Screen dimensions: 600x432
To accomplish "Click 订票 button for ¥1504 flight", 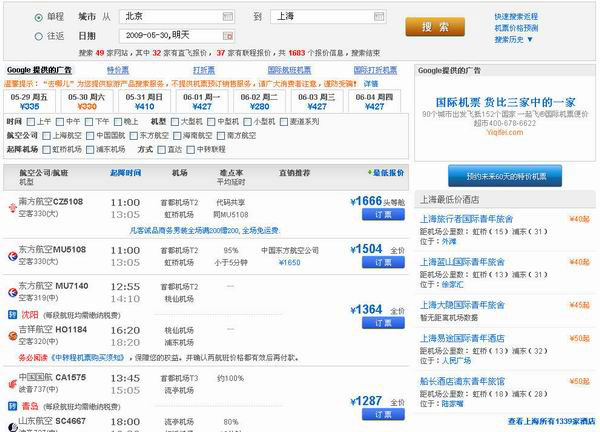I will (383, 262).
